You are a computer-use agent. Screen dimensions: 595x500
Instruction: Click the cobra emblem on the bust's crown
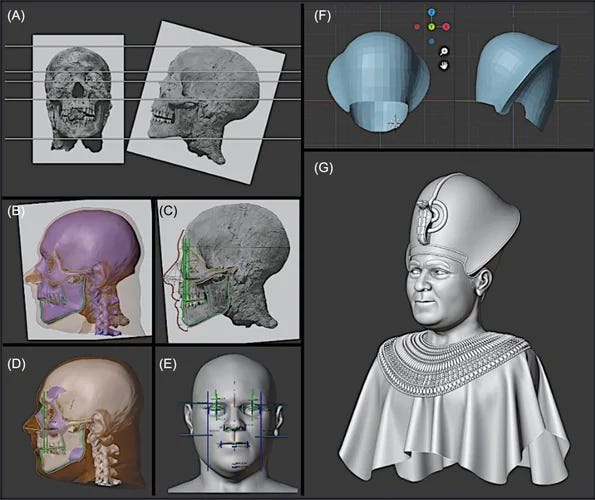pyautogui.click(x=424, y=221)
